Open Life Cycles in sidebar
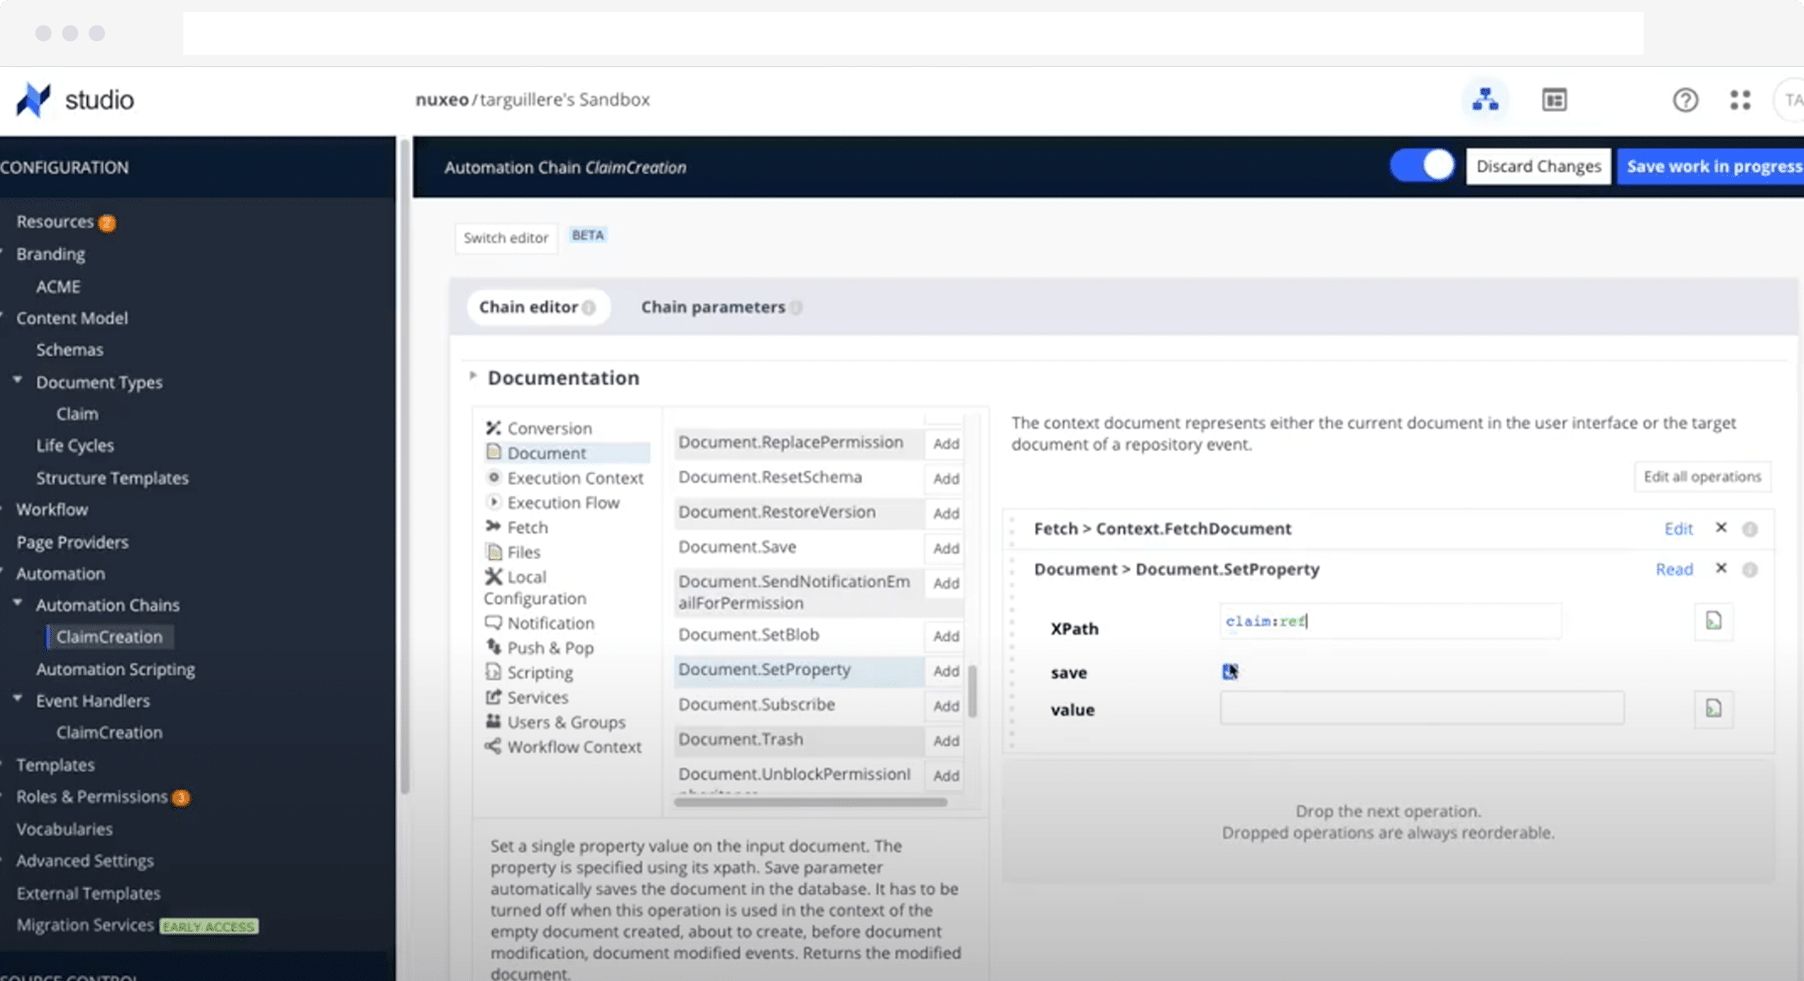The width and height of the screenshot is (1804, 981). click(75, 446)
